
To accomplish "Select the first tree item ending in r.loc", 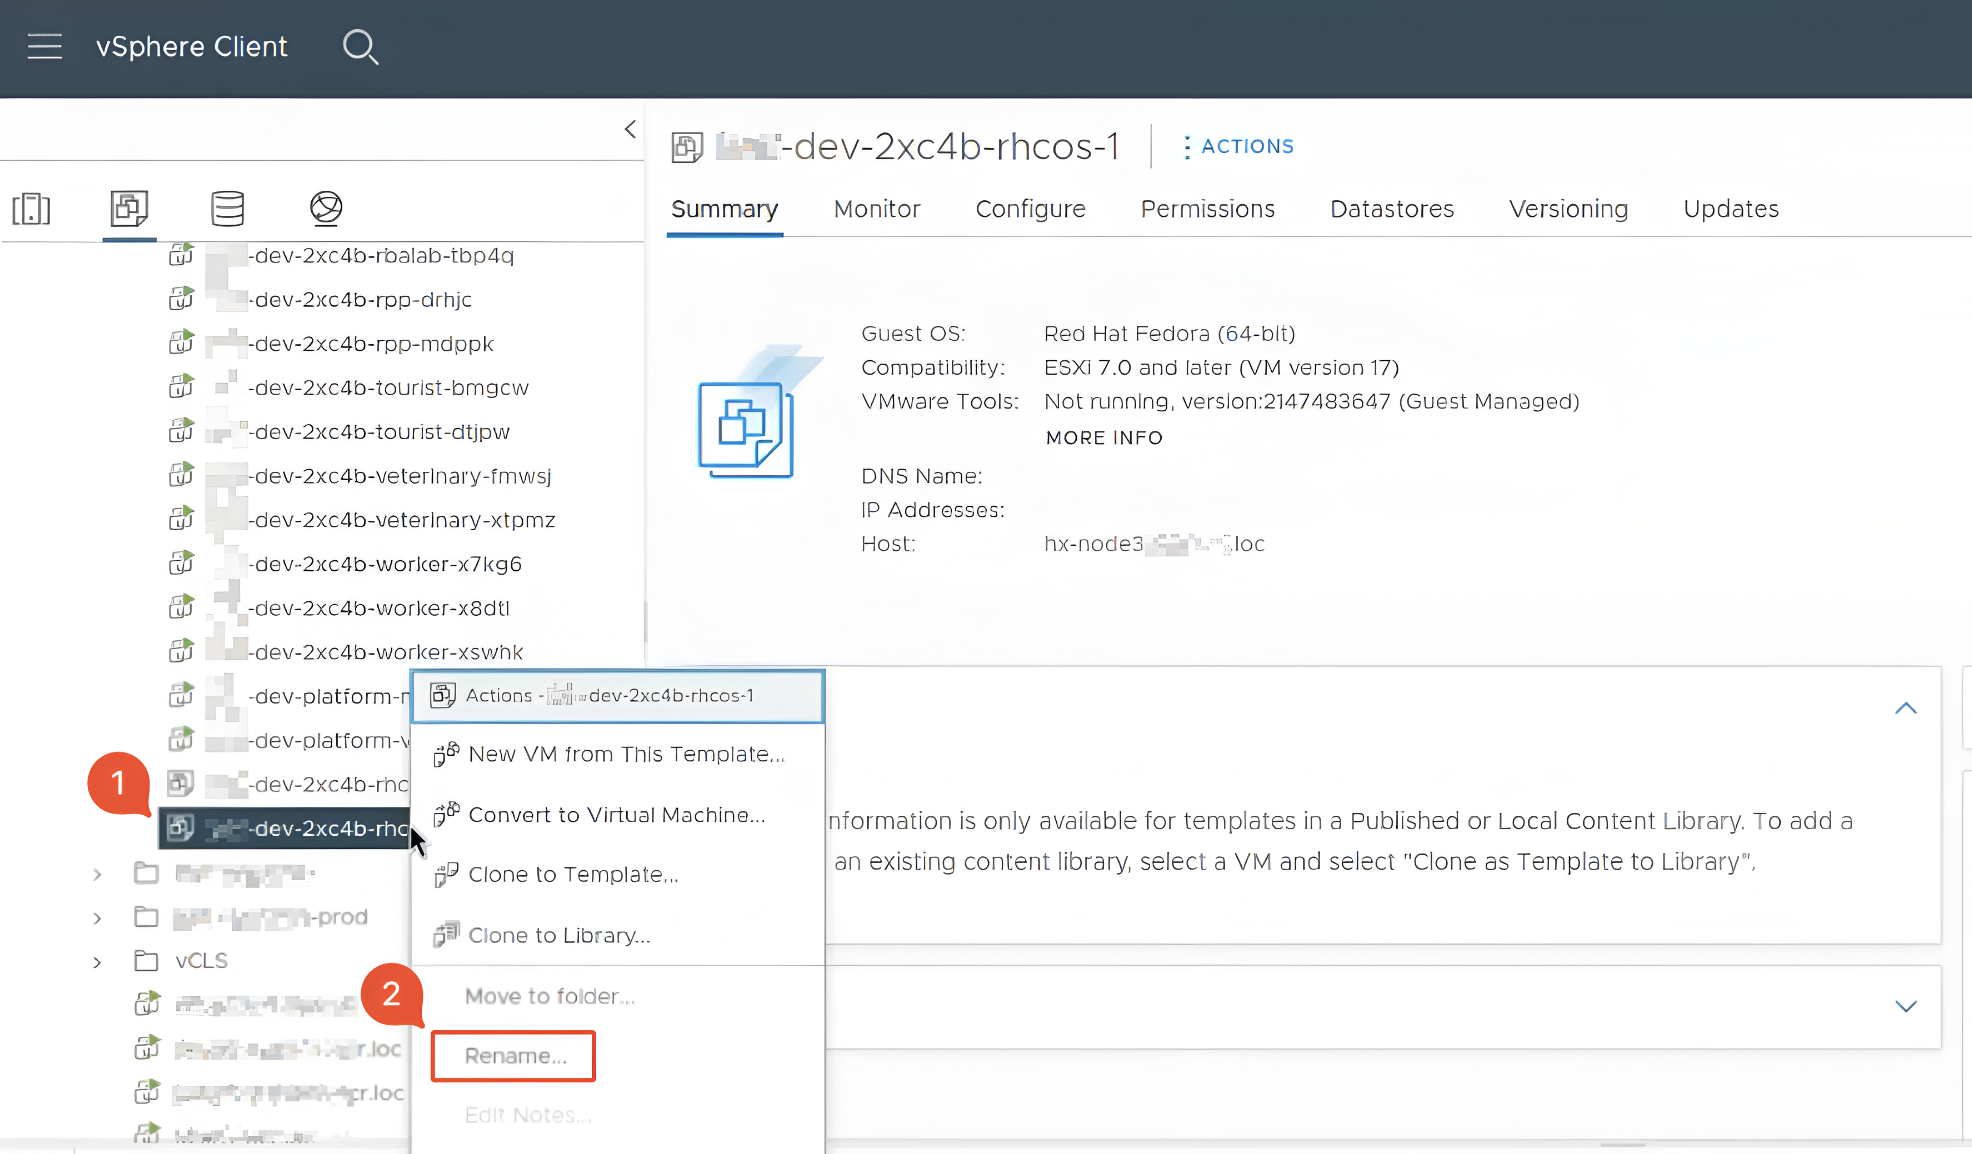I will (288, 1049).
